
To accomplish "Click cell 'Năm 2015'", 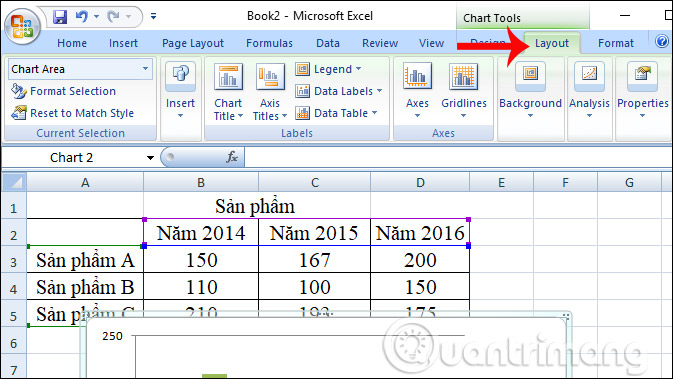I will click(315, 233).
